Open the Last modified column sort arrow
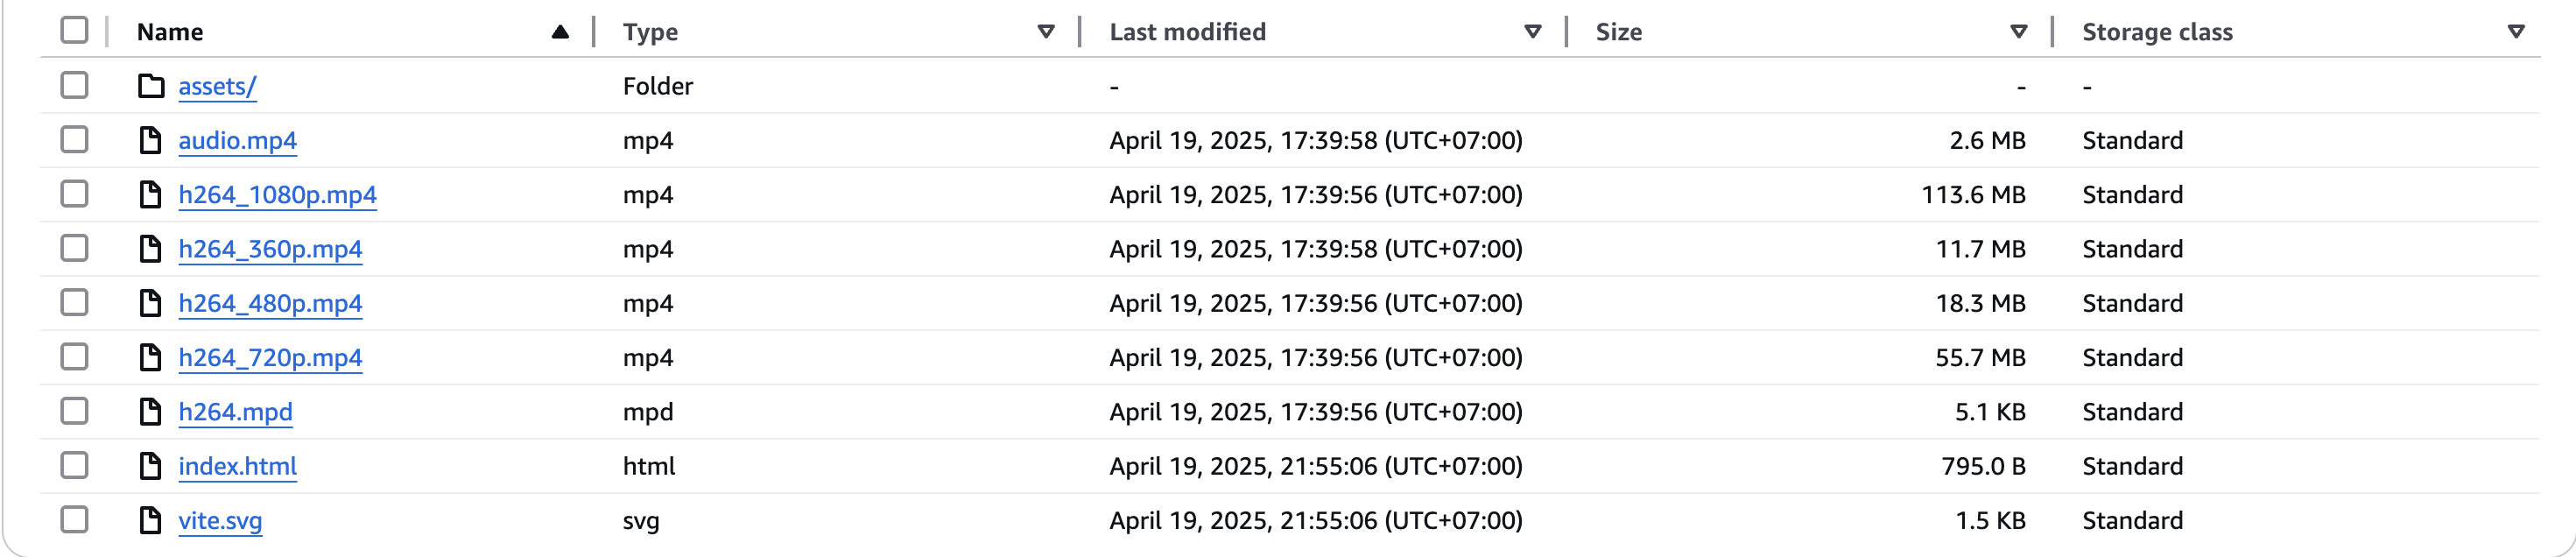Image resolution: width=2576 pixels, height=557 pixels. pyautogui.click(x=1532, y=32)
